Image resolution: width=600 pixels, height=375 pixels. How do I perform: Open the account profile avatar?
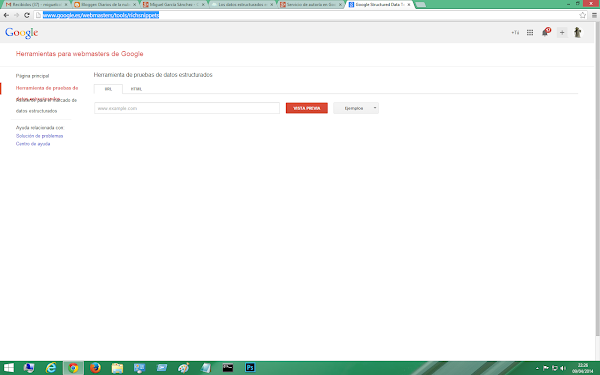click(577, 32)
